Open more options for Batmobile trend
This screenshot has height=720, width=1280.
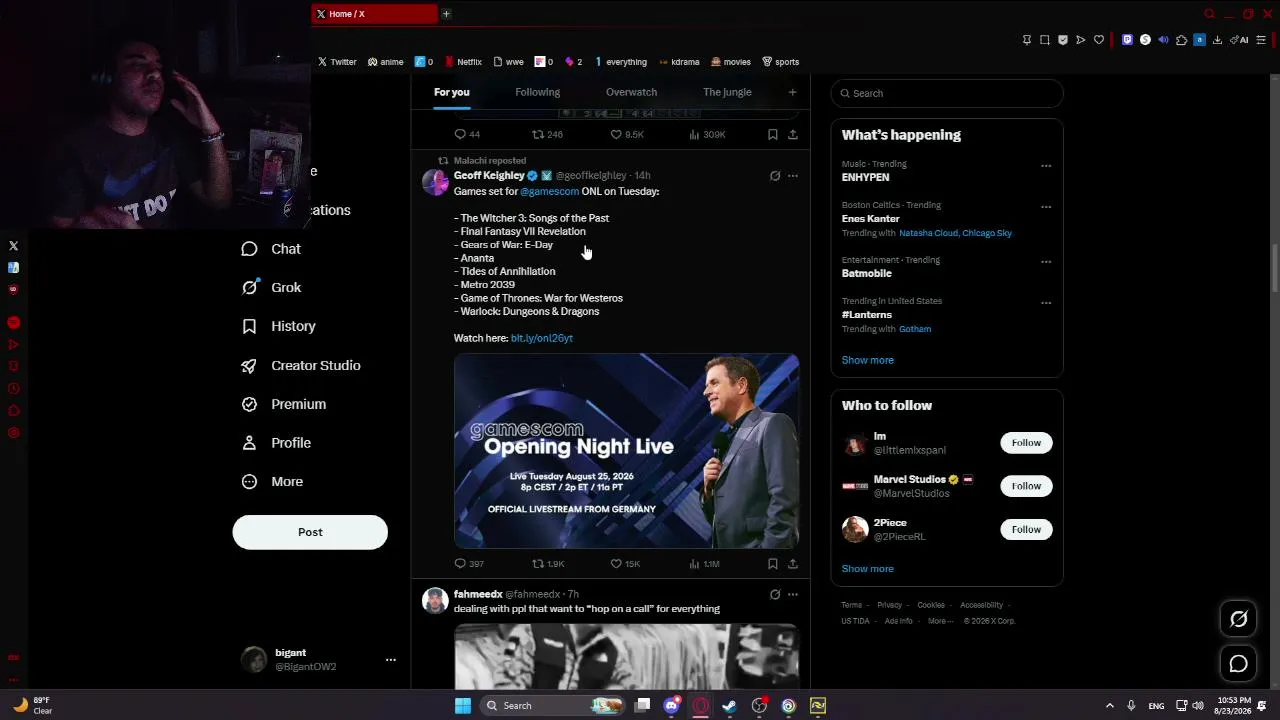[1046, 262]
